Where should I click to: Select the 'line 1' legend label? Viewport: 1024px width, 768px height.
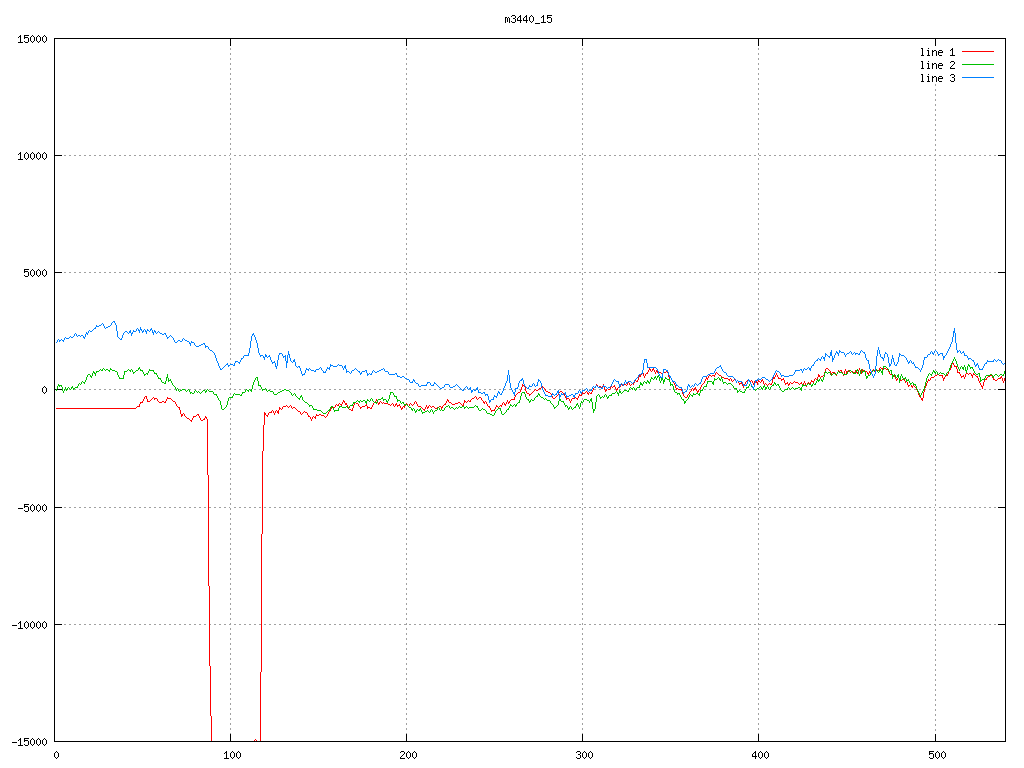(937, 51)
